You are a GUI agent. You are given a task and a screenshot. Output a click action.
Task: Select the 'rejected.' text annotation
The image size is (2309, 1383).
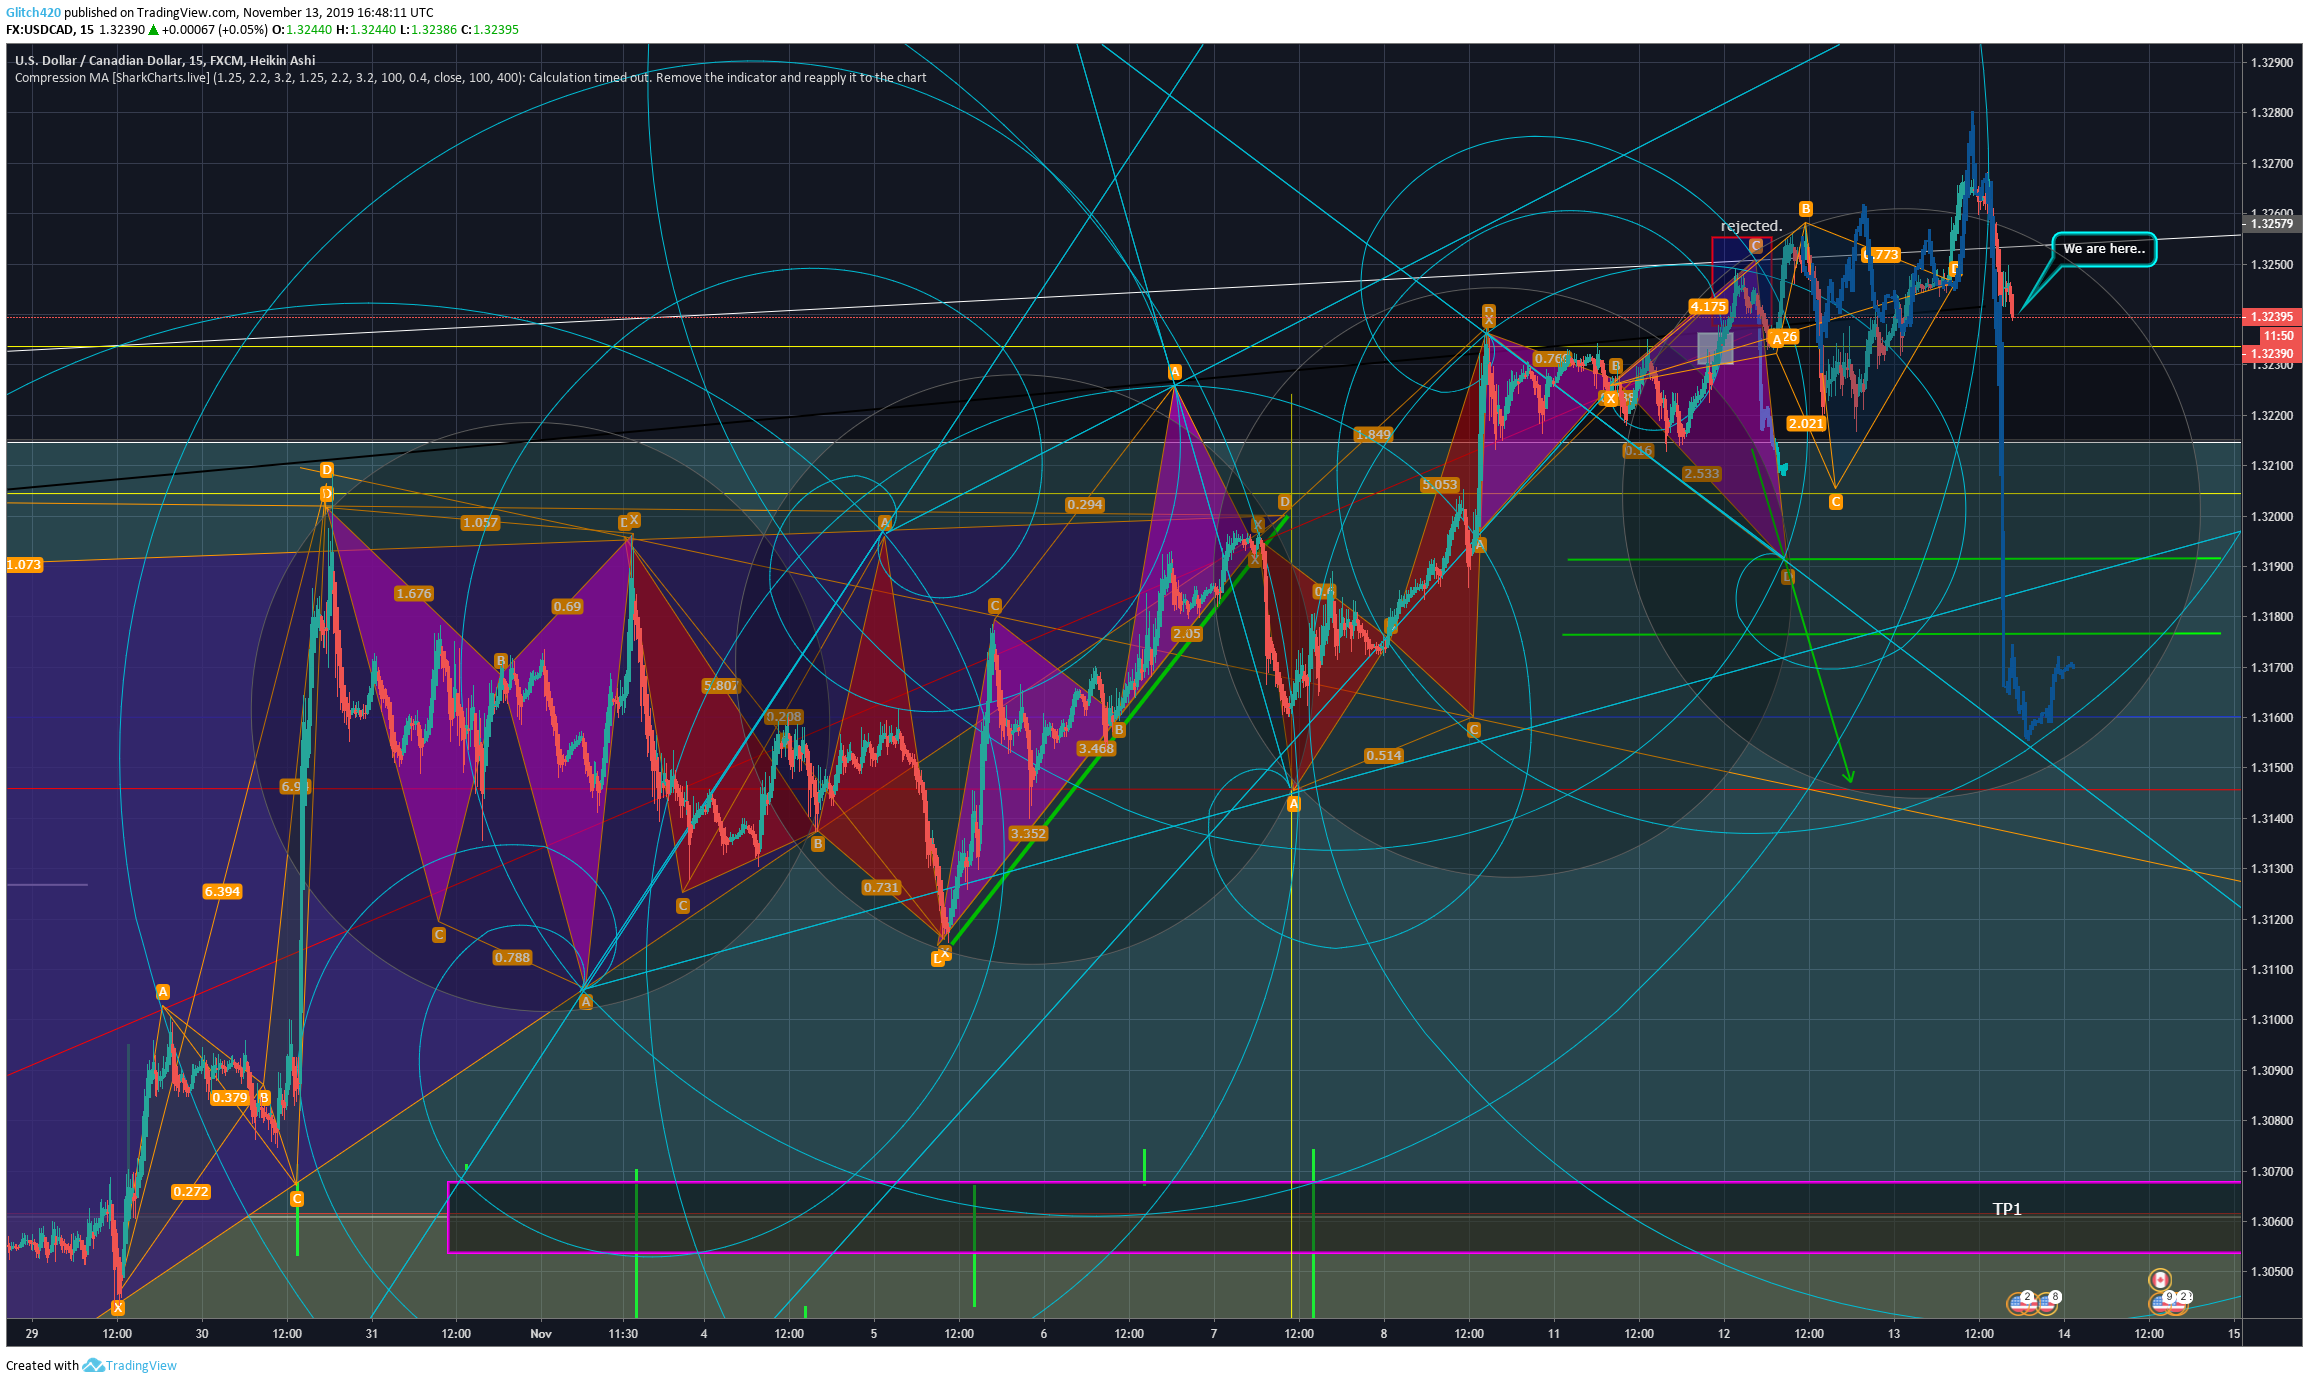point(1751,226)
